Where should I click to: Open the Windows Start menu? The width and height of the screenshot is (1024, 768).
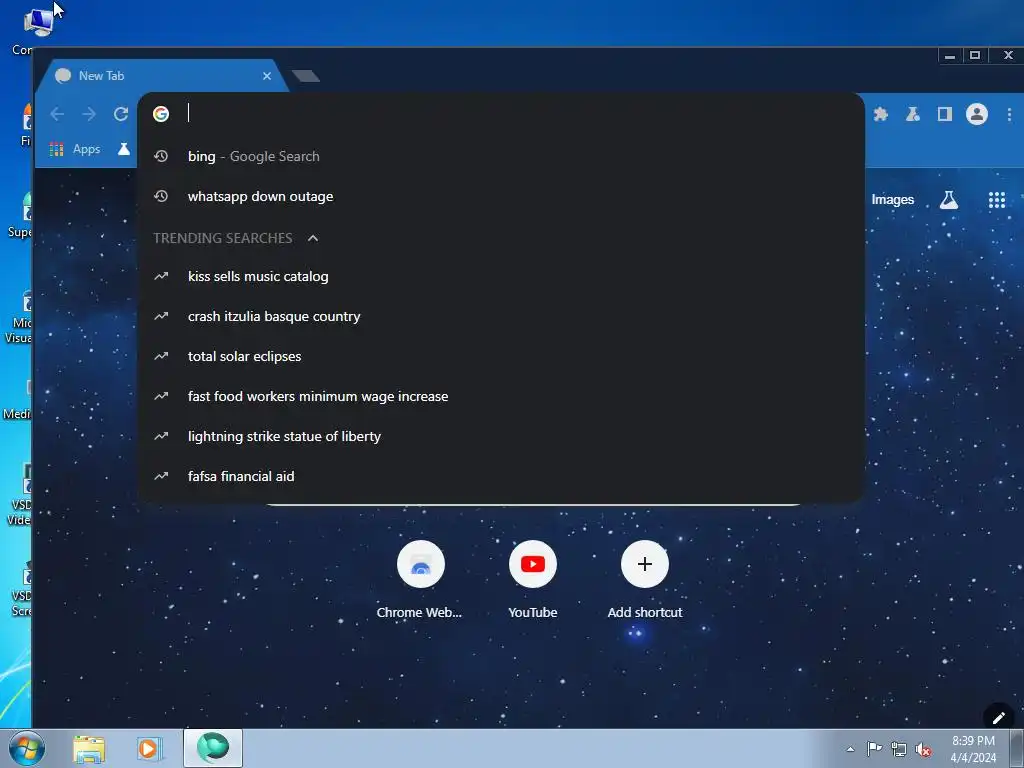pyautogui.click(x=26, y=748)
